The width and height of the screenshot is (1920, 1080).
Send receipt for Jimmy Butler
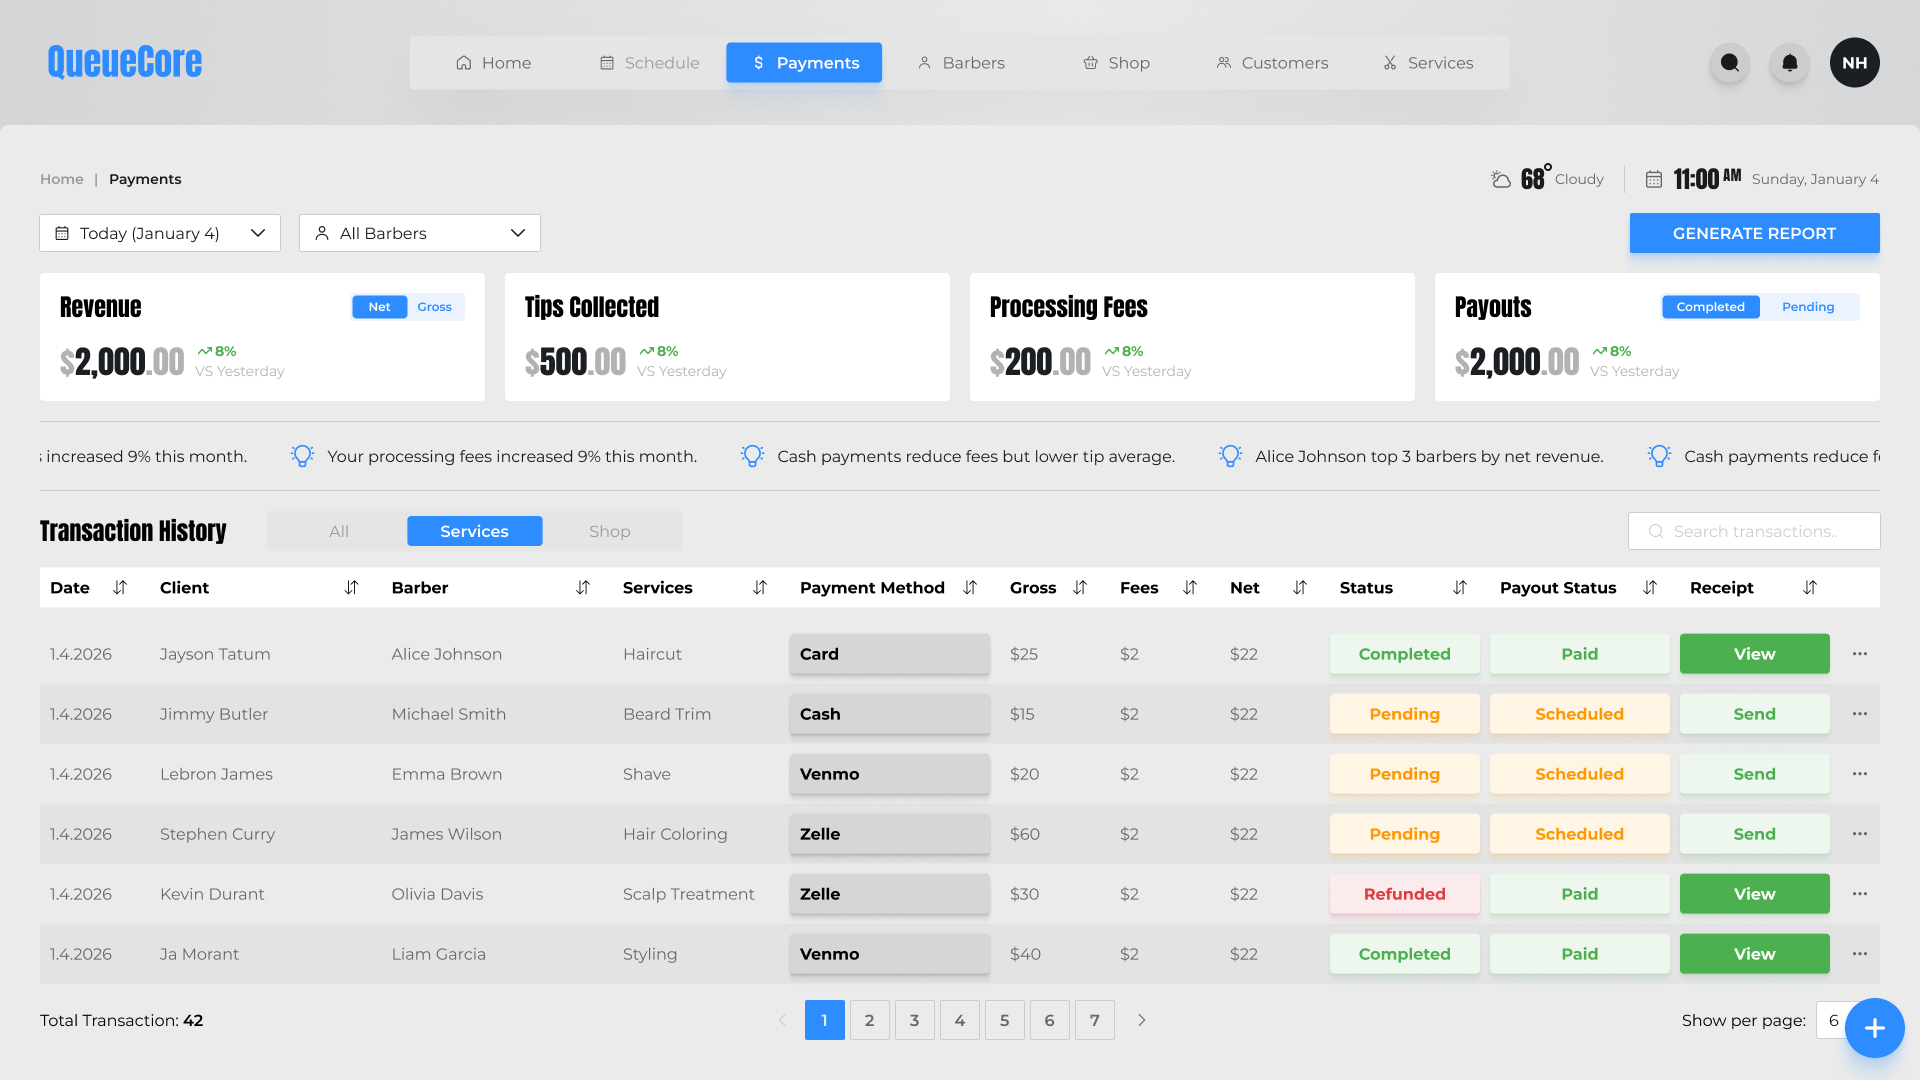pos(1754,714)
